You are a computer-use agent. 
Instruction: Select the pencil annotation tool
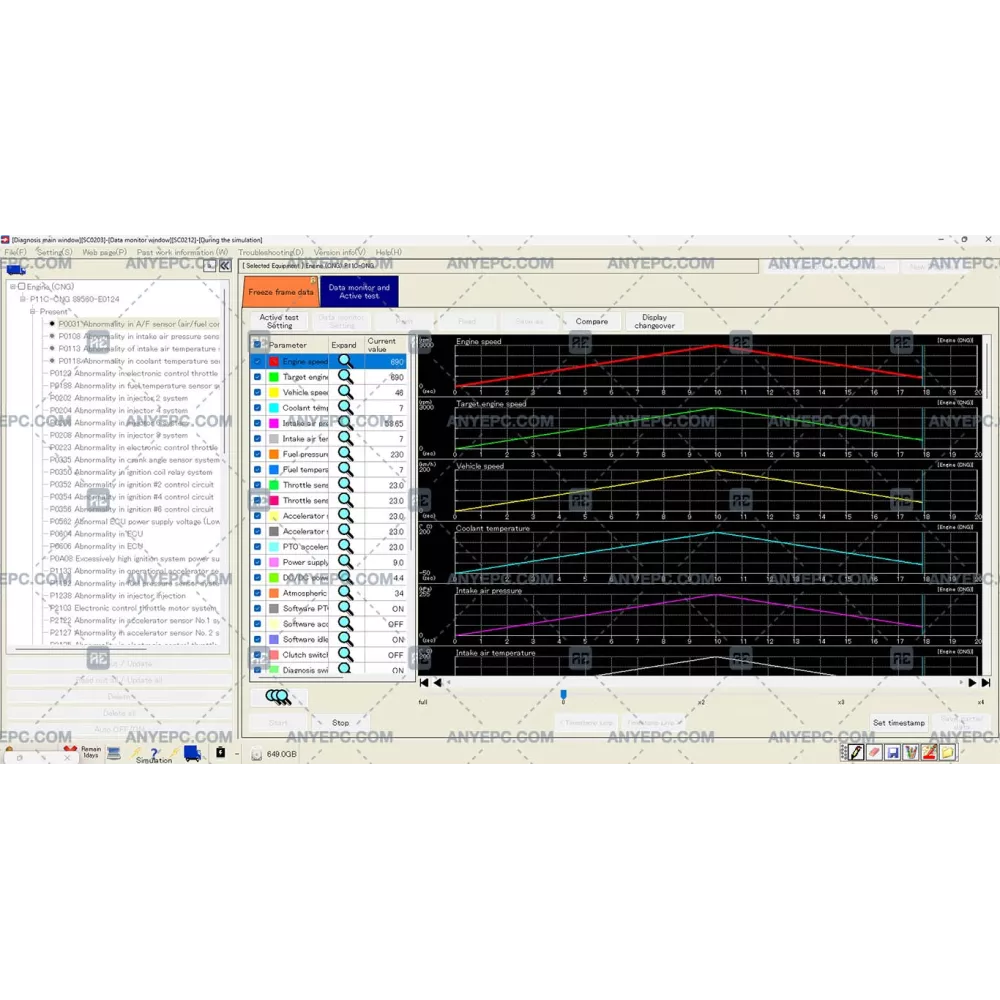856,752
